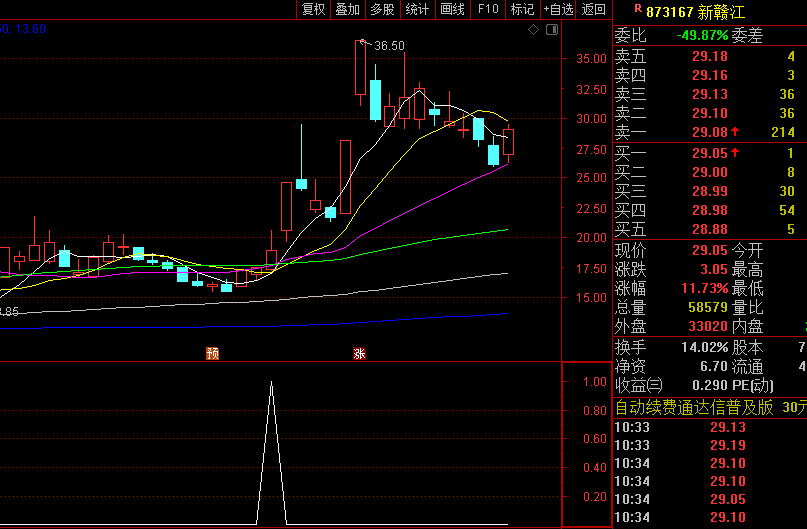Open the 统计 statistics tool

(x=417, y=9)
